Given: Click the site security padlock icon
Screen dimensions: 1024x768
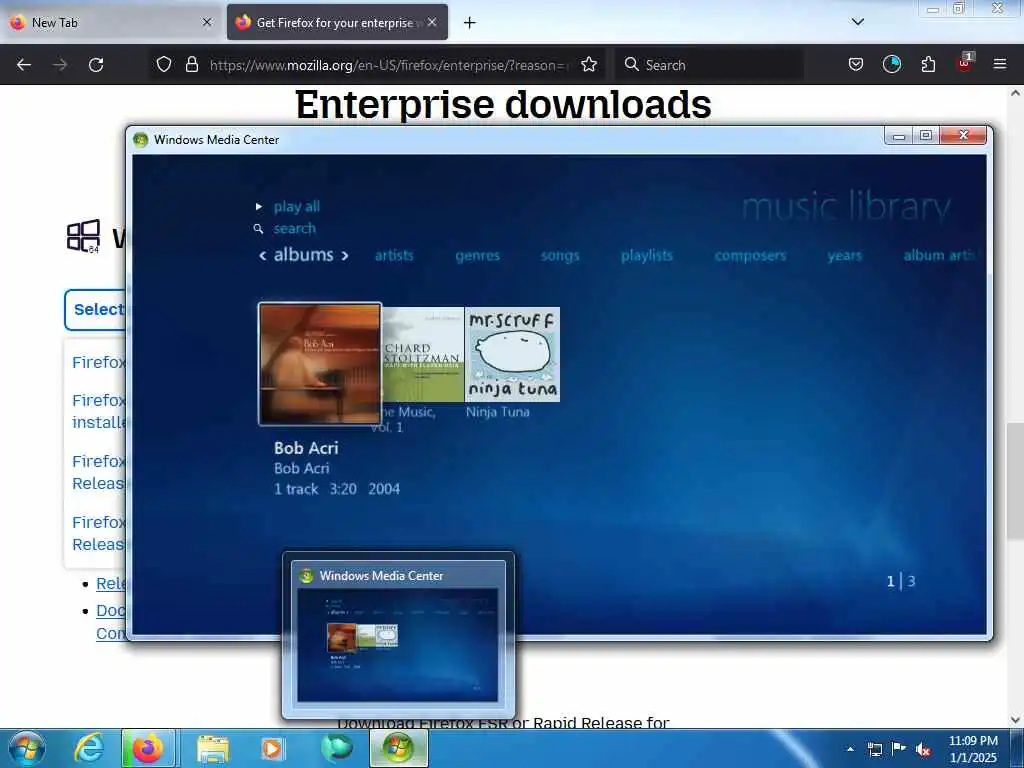Looking at the screenshot, I should [x=191, y=64].
